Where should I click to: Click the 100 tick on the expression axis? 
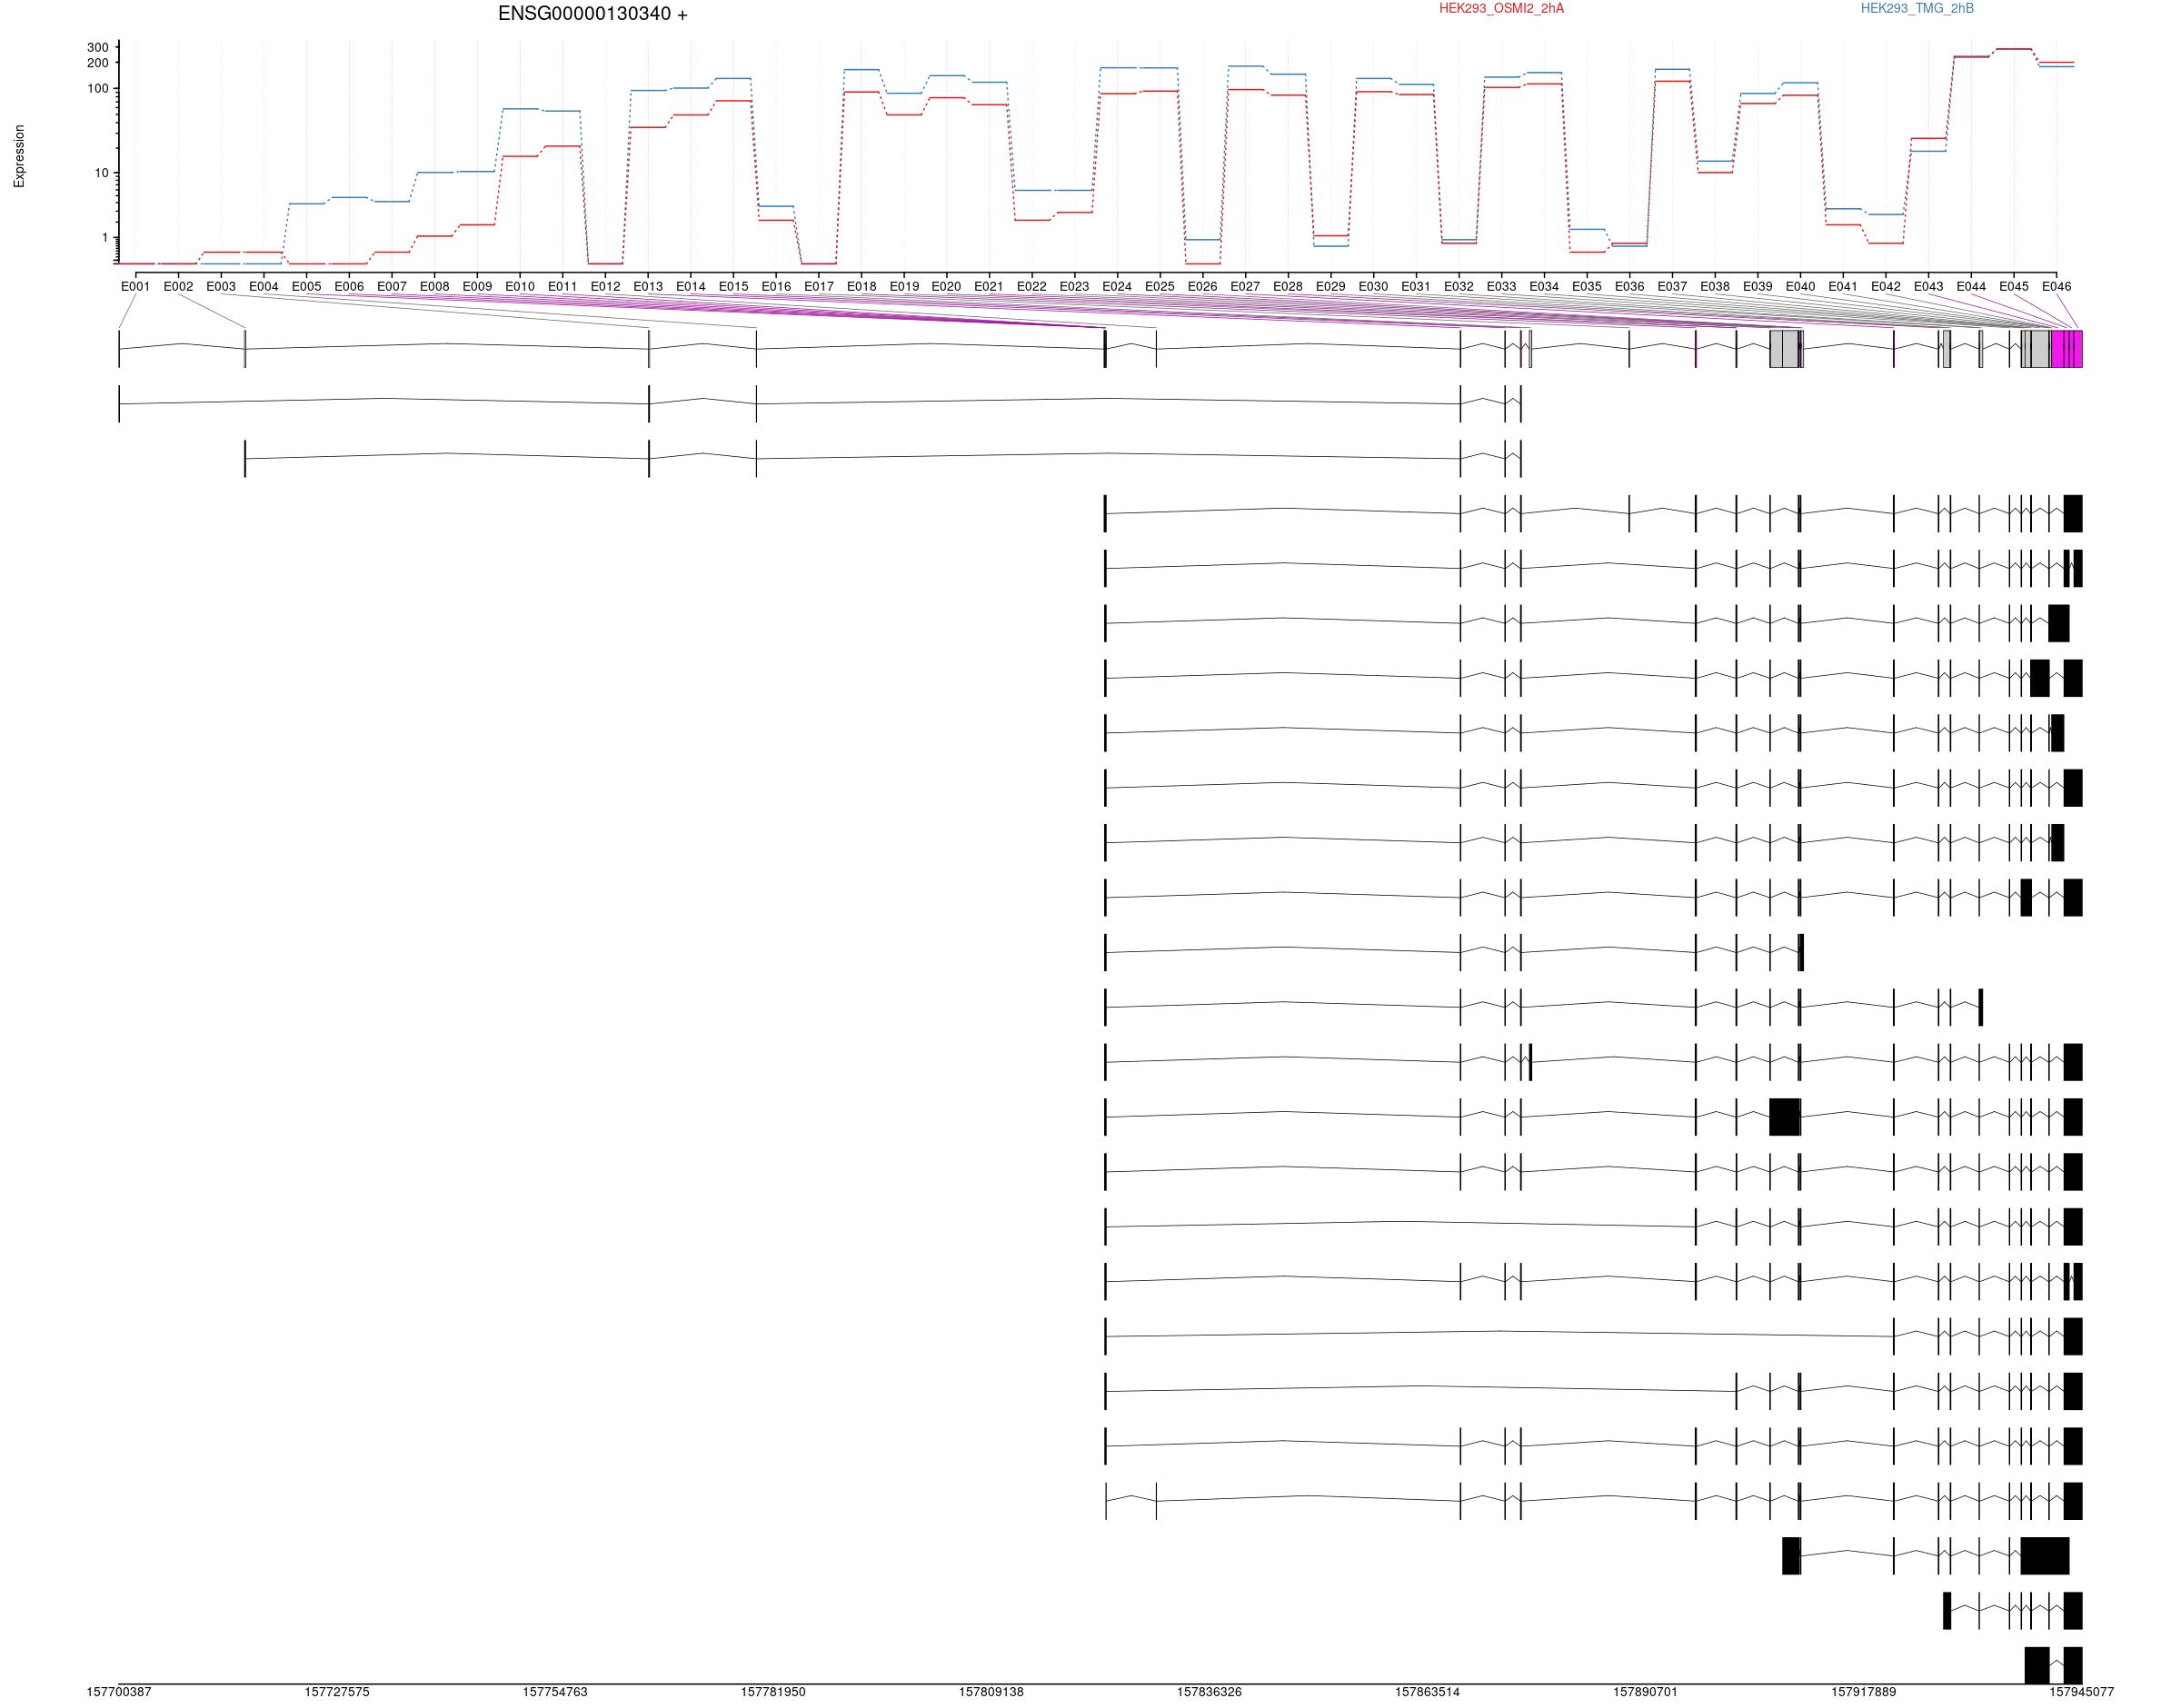pos(98,89)
